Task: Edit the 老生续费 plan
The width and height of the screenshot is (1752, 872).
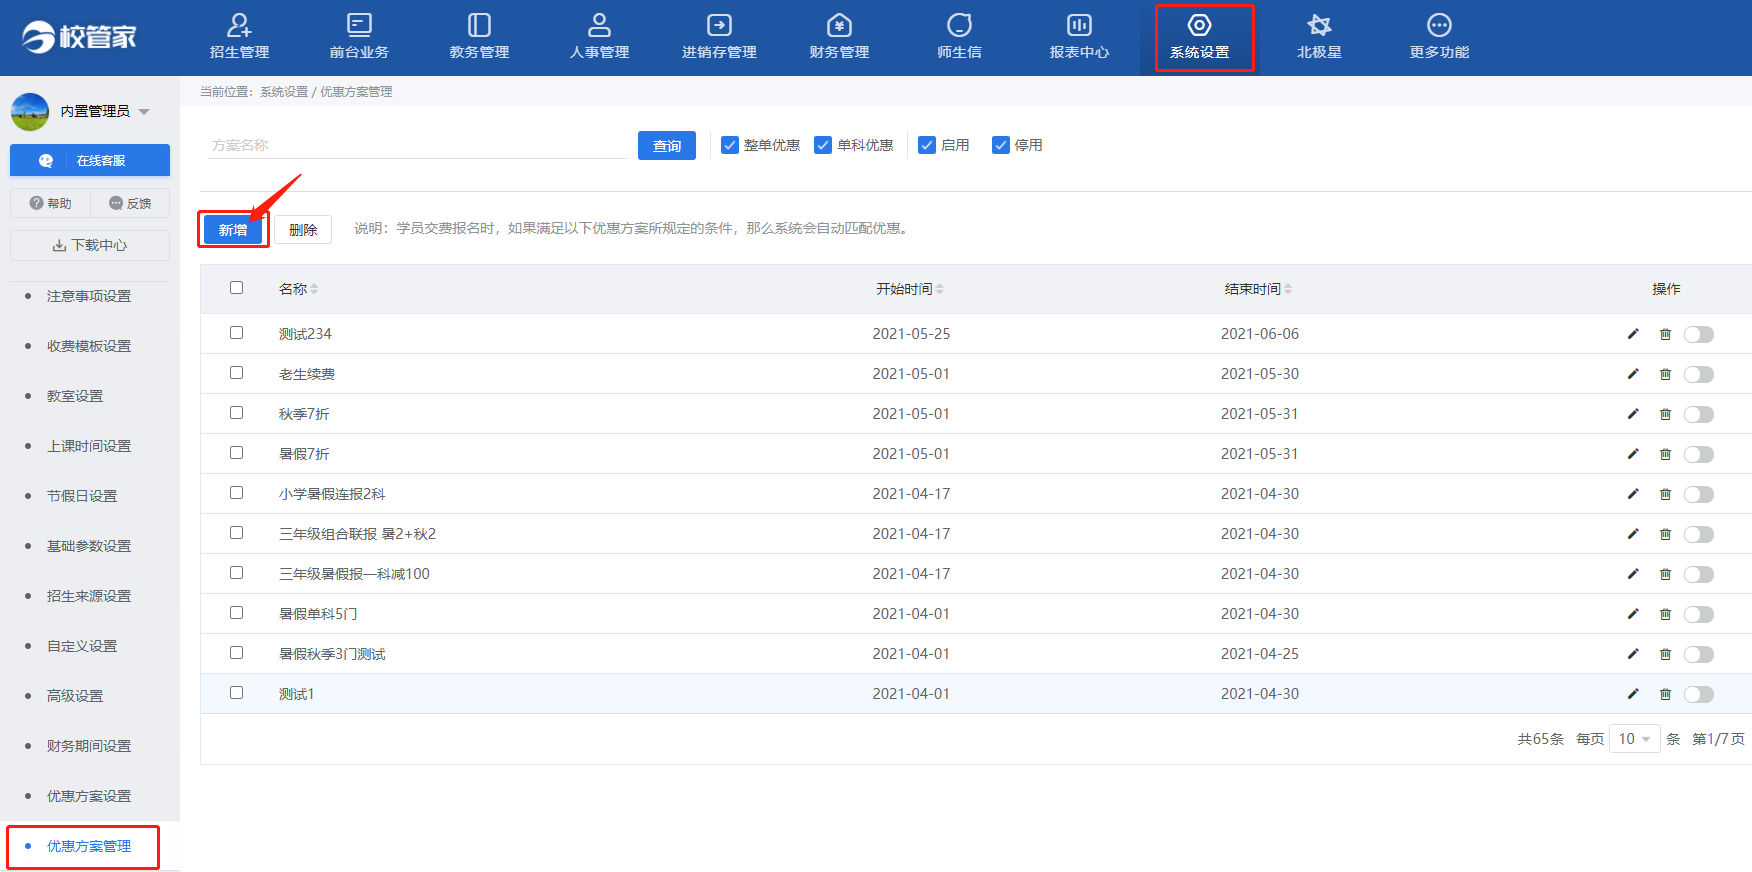Action: tap(1633, 374)
